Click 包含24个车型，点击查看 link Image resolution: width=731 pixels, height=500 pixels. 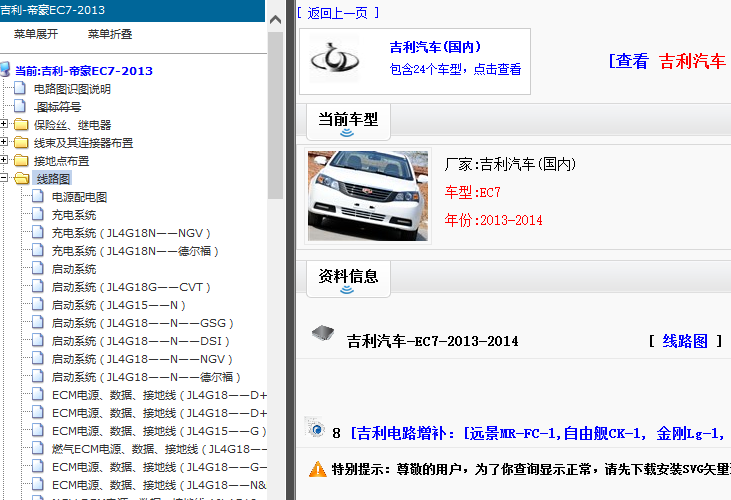coord(455,69)
